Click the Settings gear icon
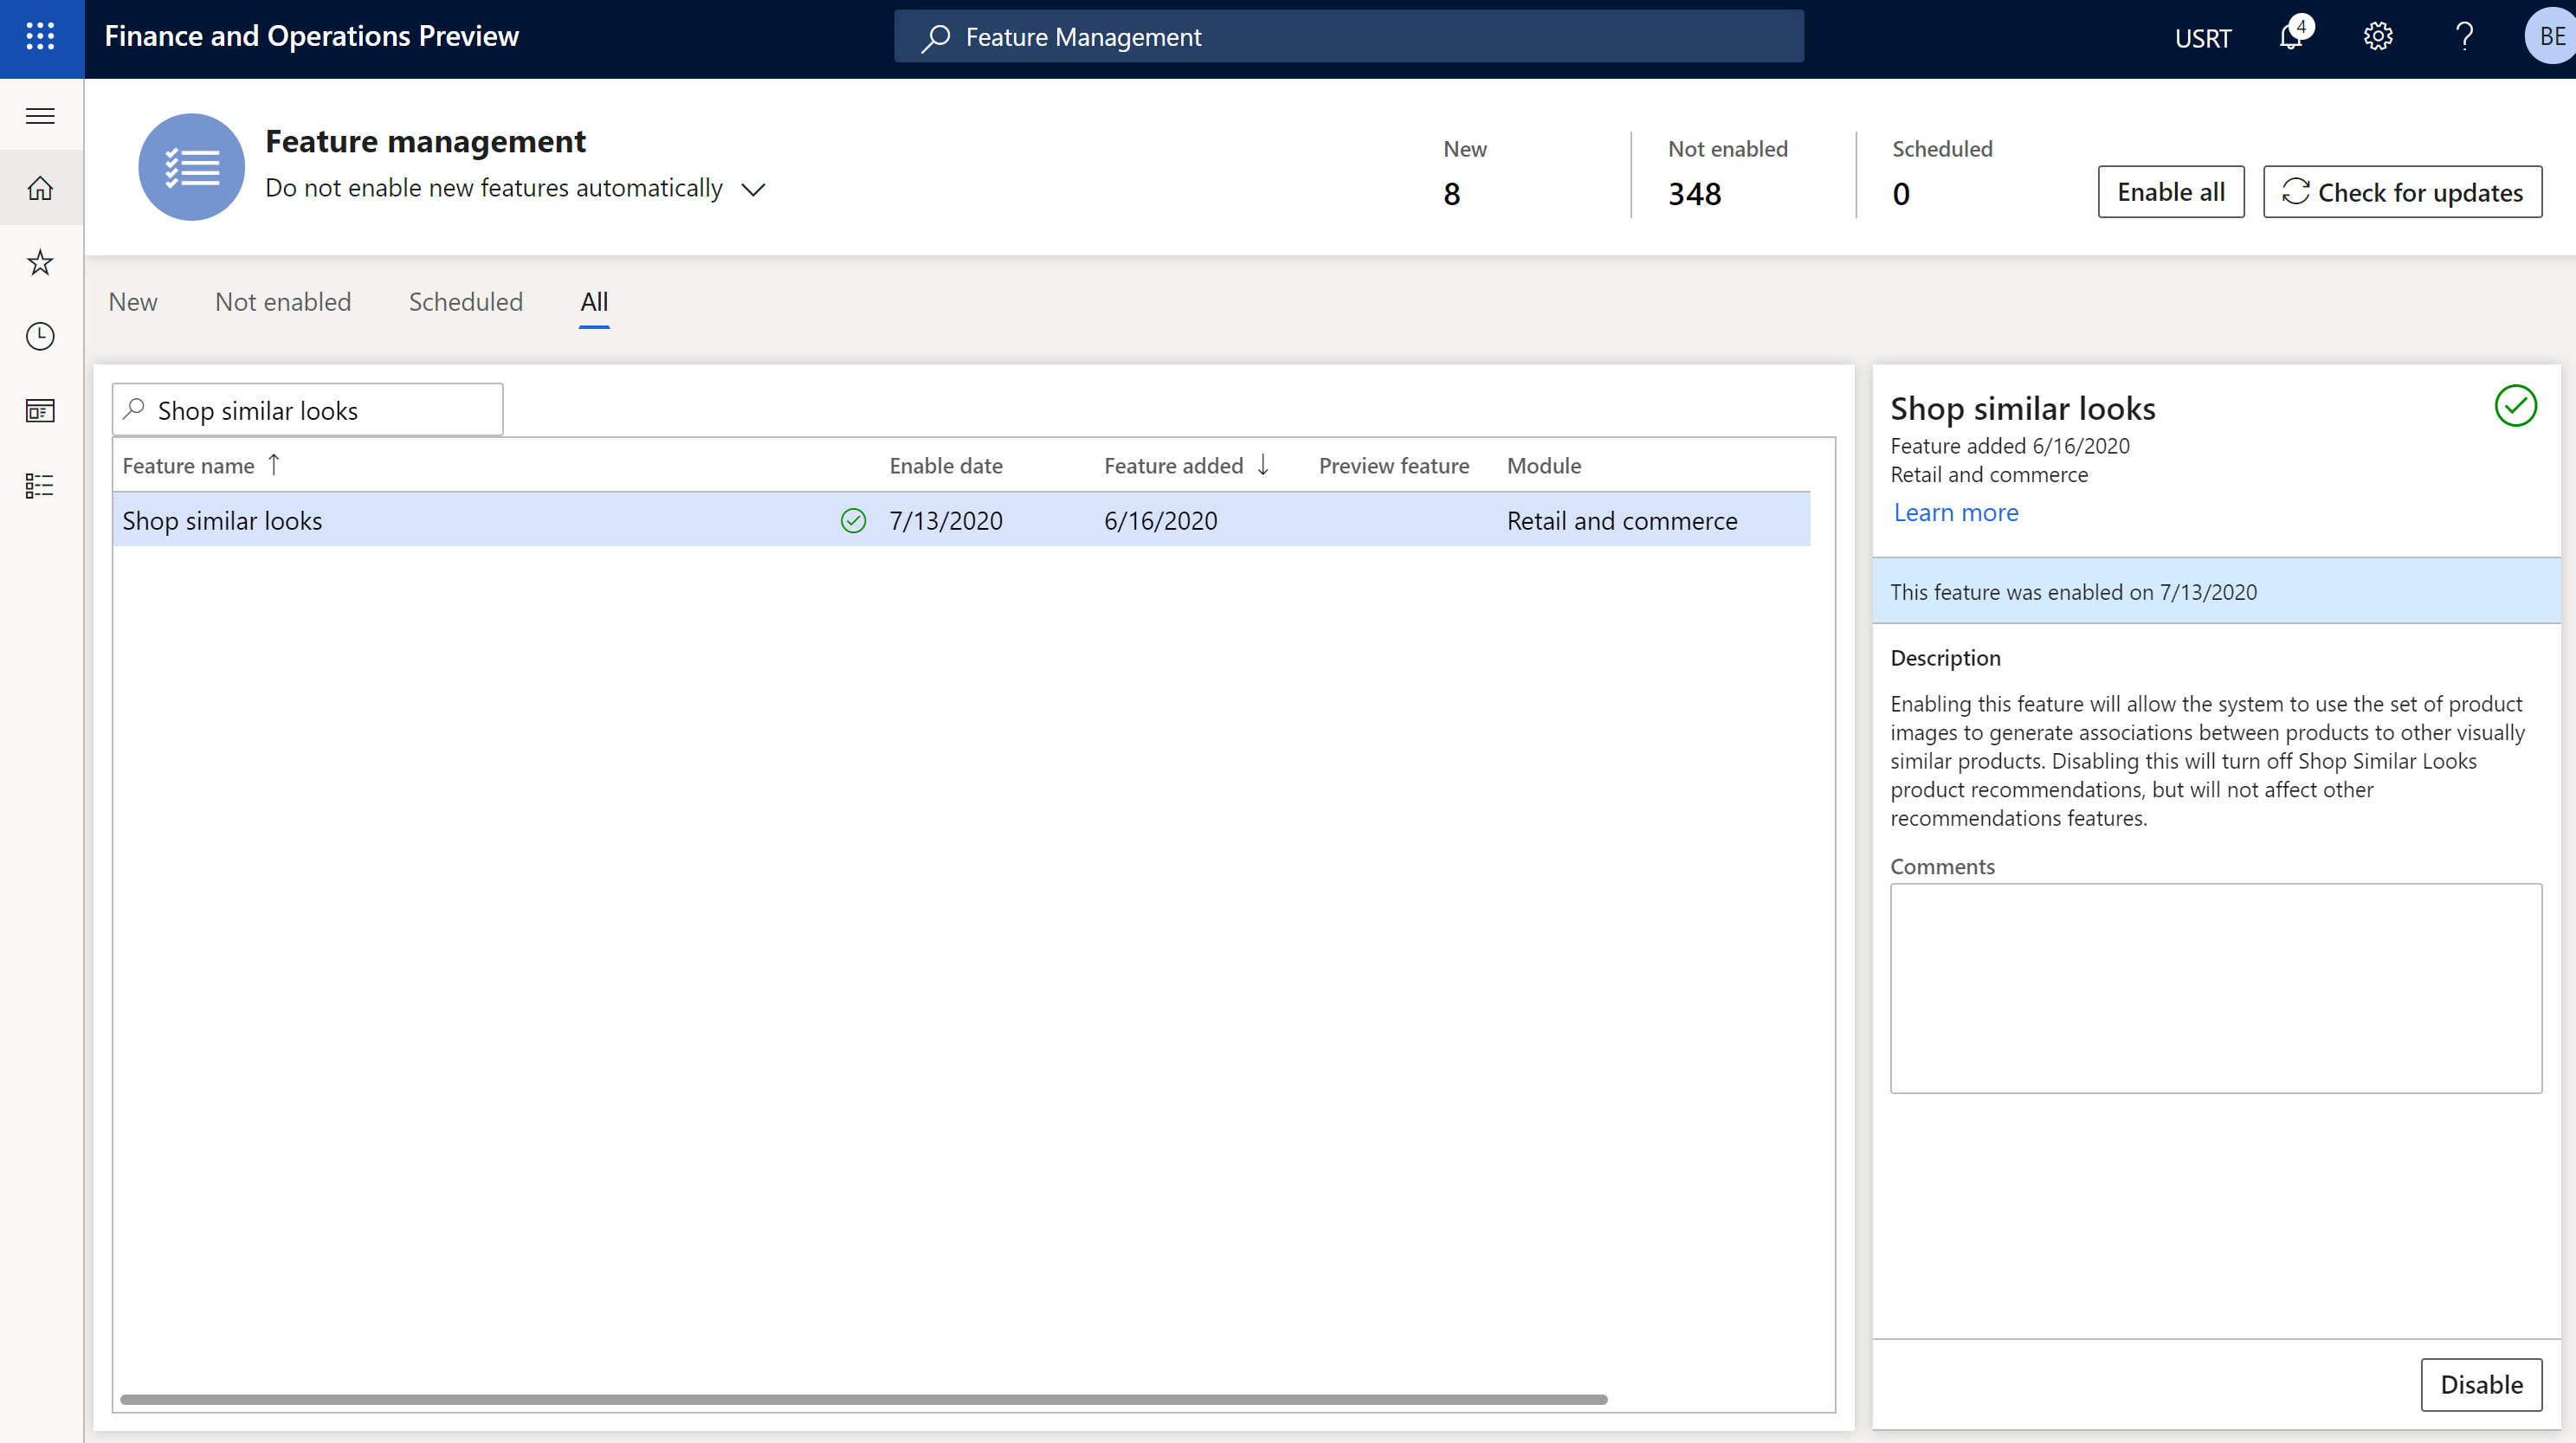Viewport: 2576px width, 1443px height. click(x=2379, y=35)
